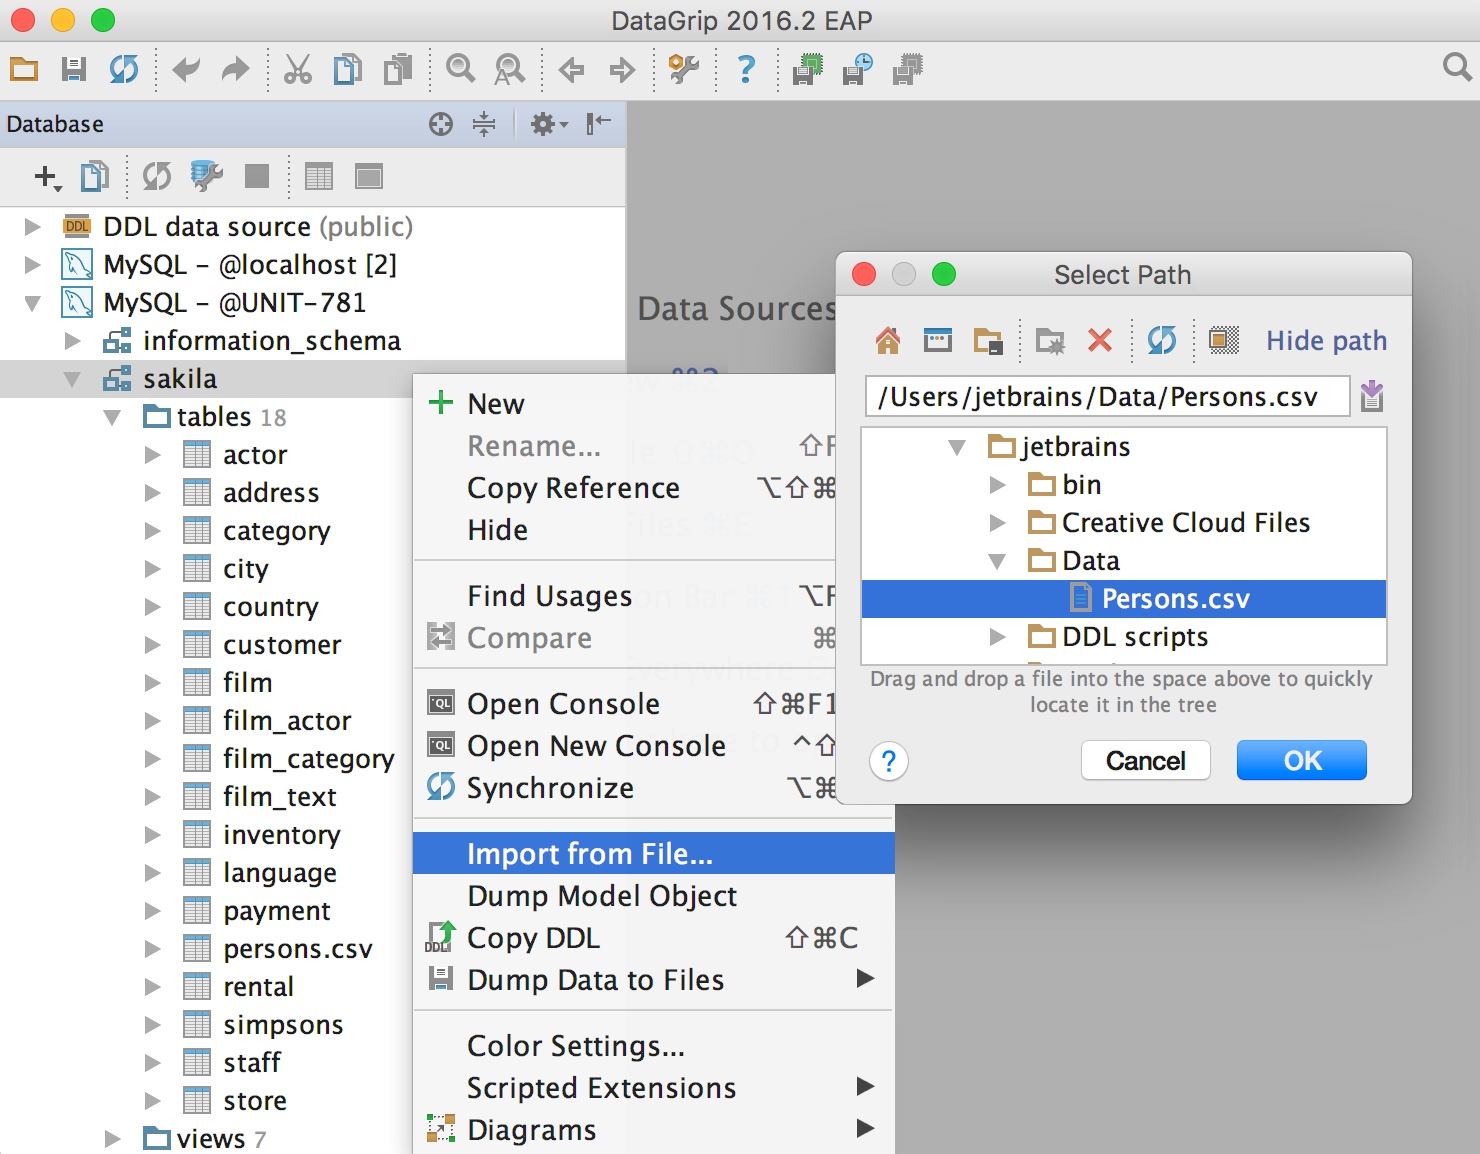Expand the information_schema node
The width and height of the screenshot is (1480, 1154).
click(x=72, y=341)
